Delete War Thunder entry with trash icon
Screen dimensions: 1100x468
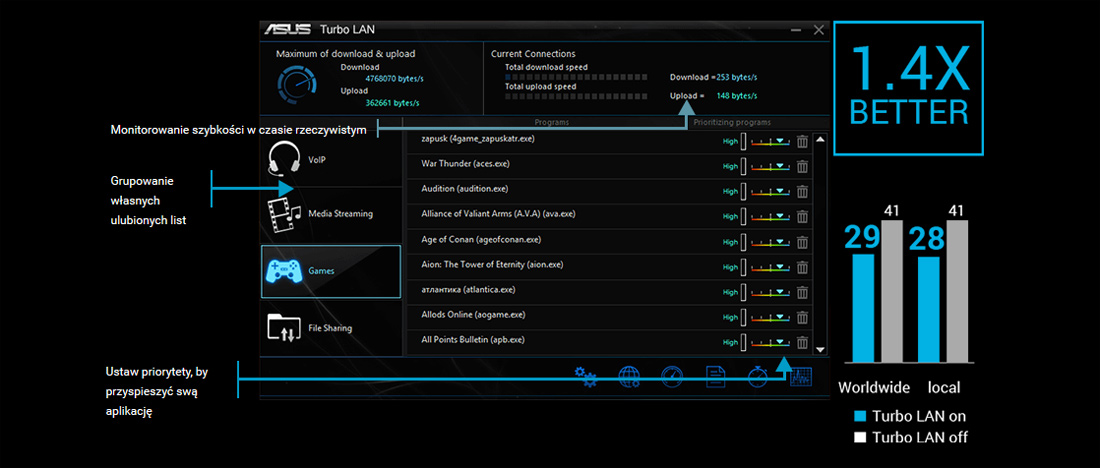coord(801,166)
